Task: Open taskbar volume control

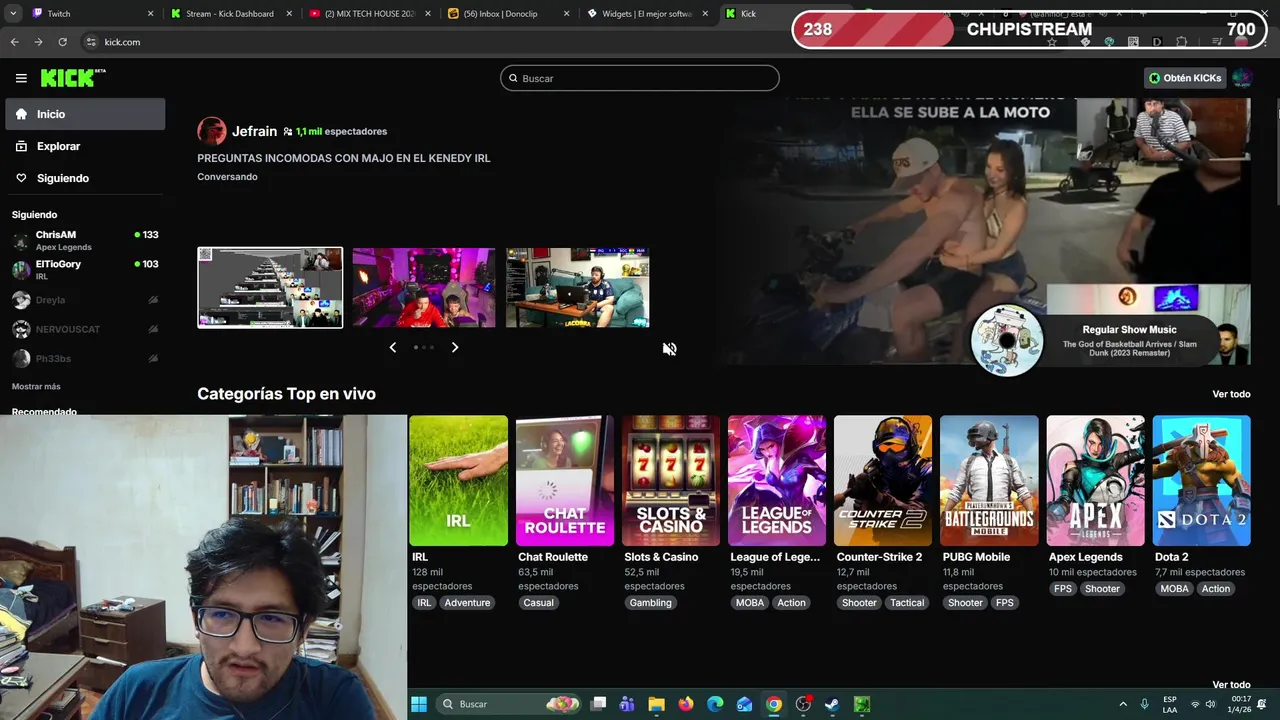Action: pyautogui.click(x=1210, y=704)
